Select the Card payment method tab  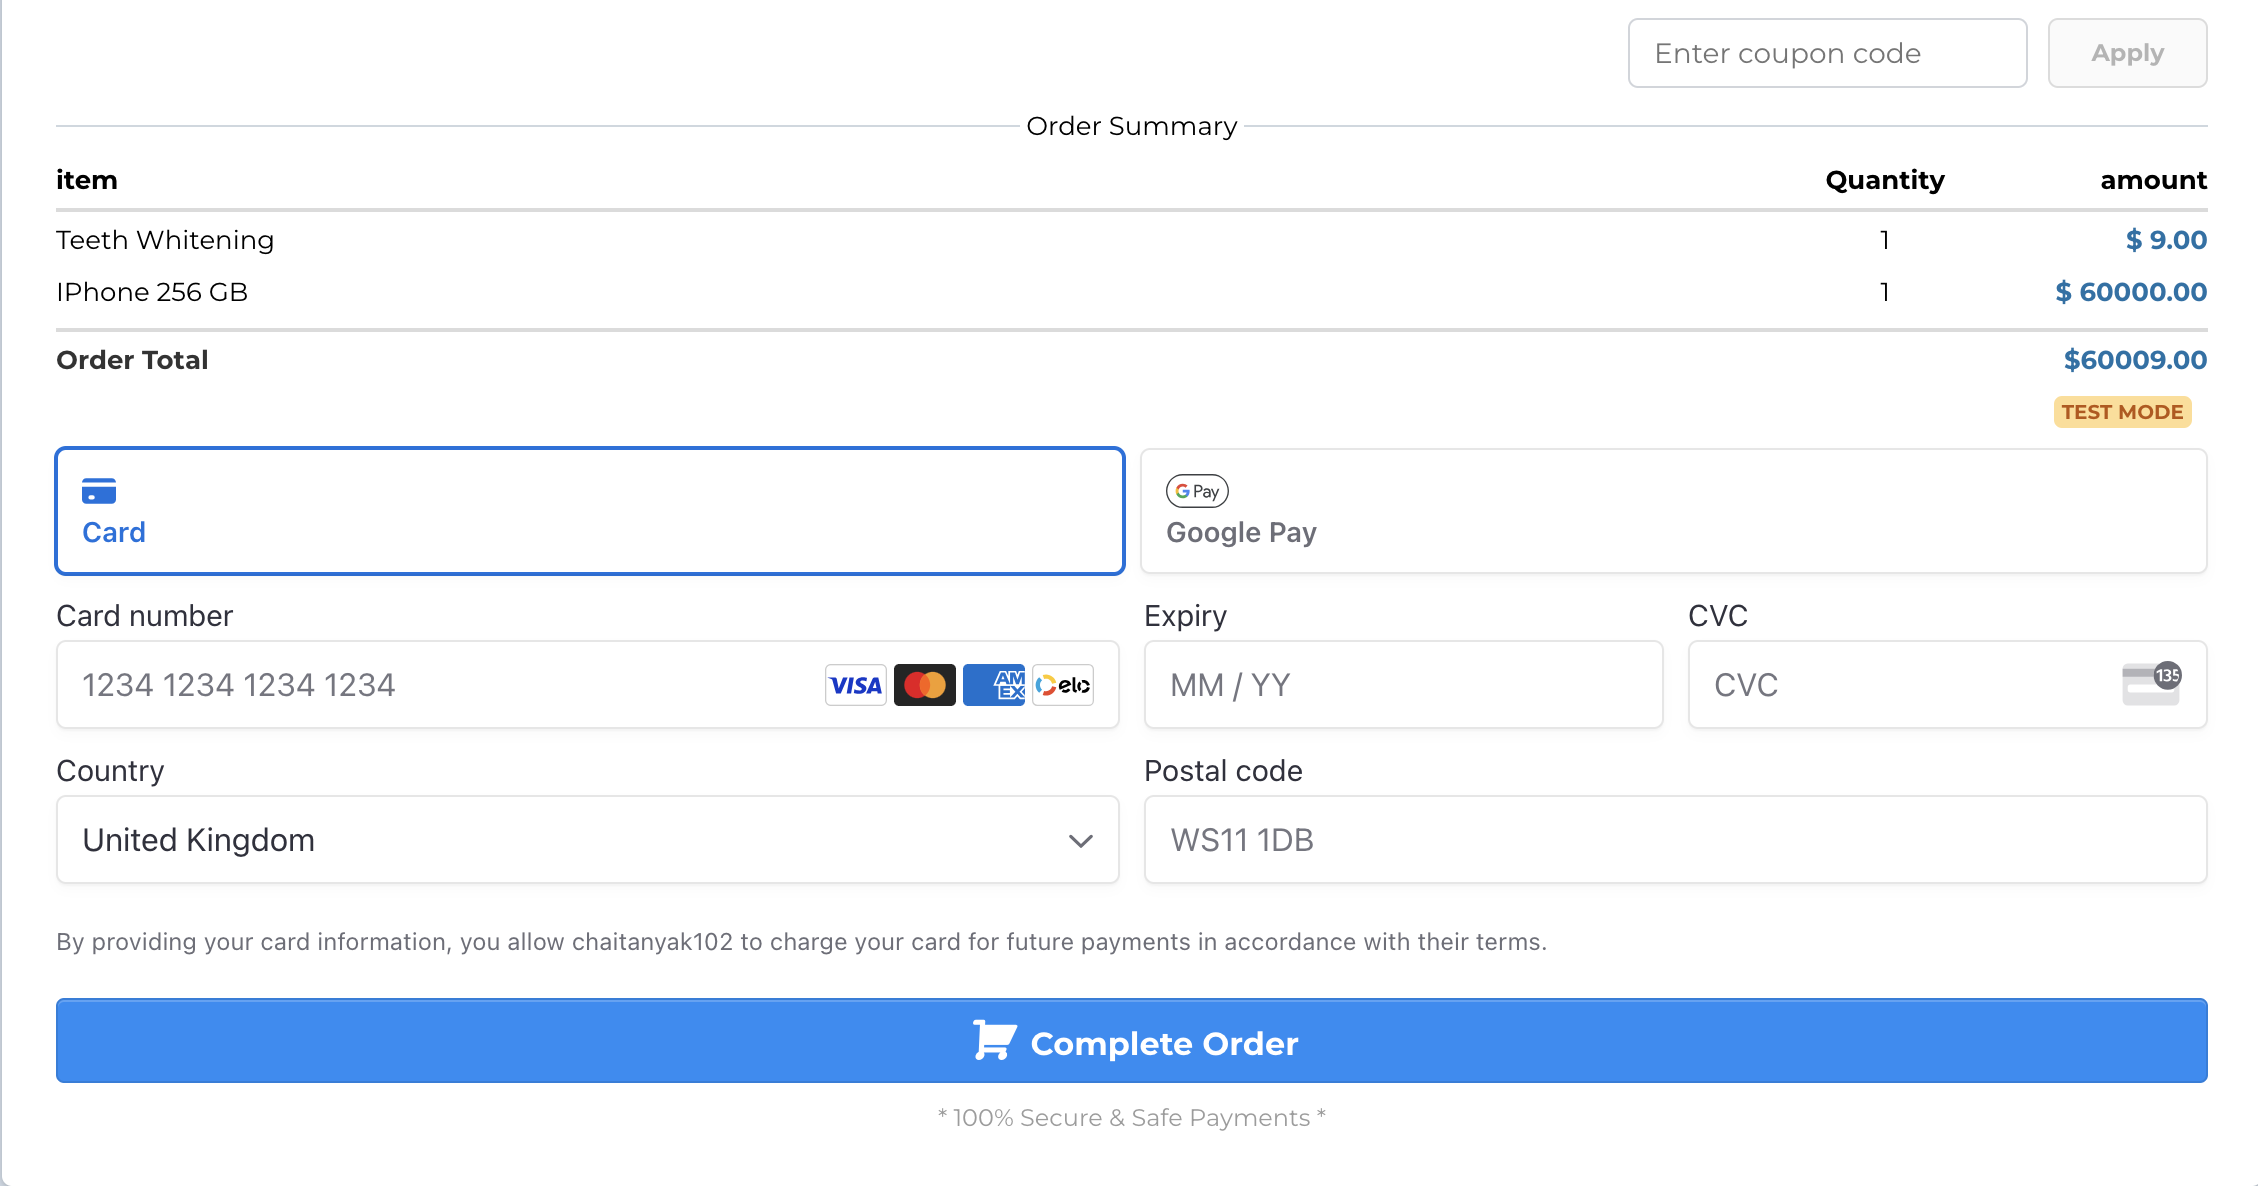(590, 511)
